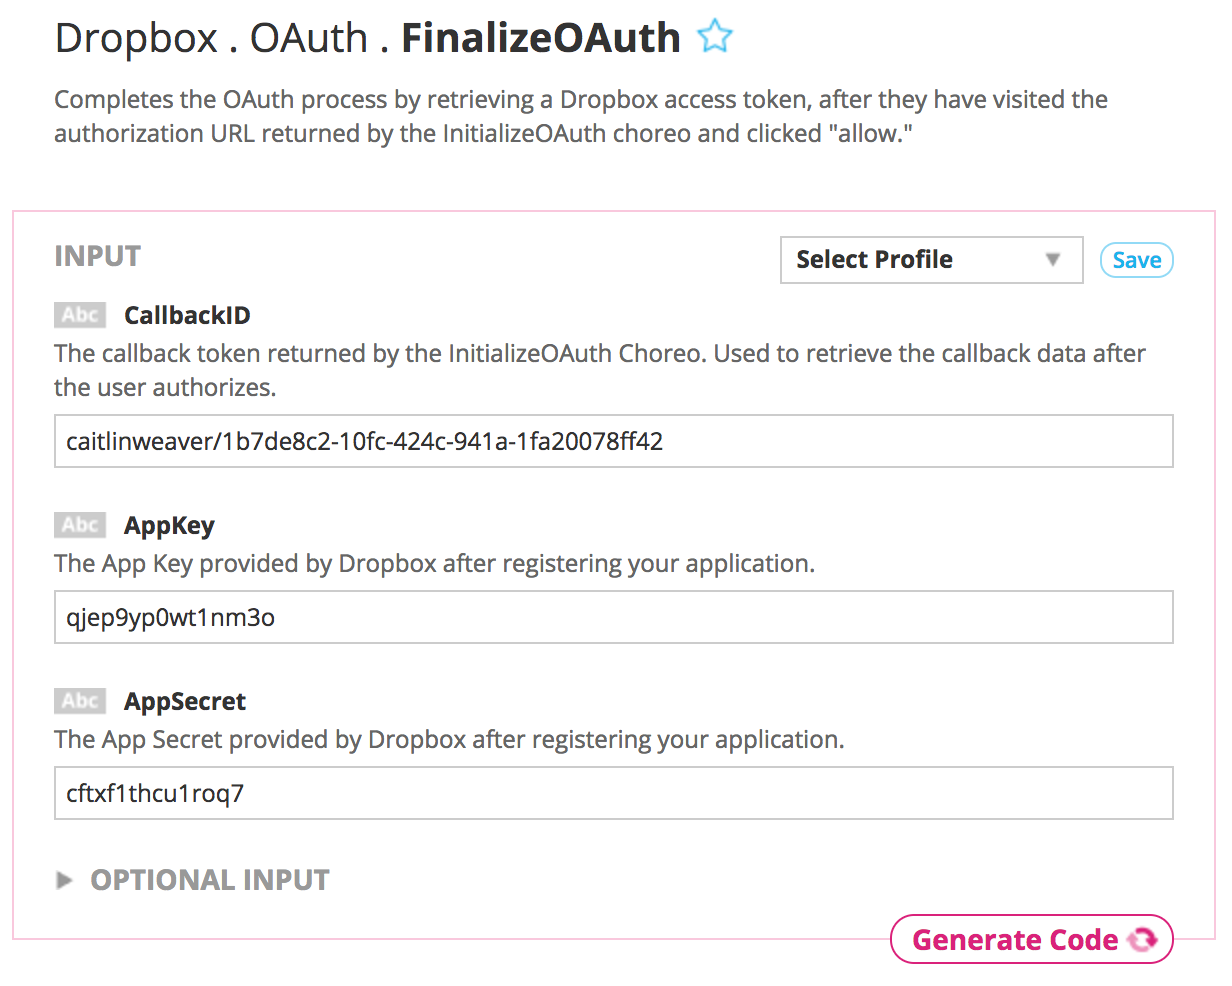Click the CallbackID field label
This screenshot has height=986, width=1232.
pyautogui.click(x=187, y=315)
